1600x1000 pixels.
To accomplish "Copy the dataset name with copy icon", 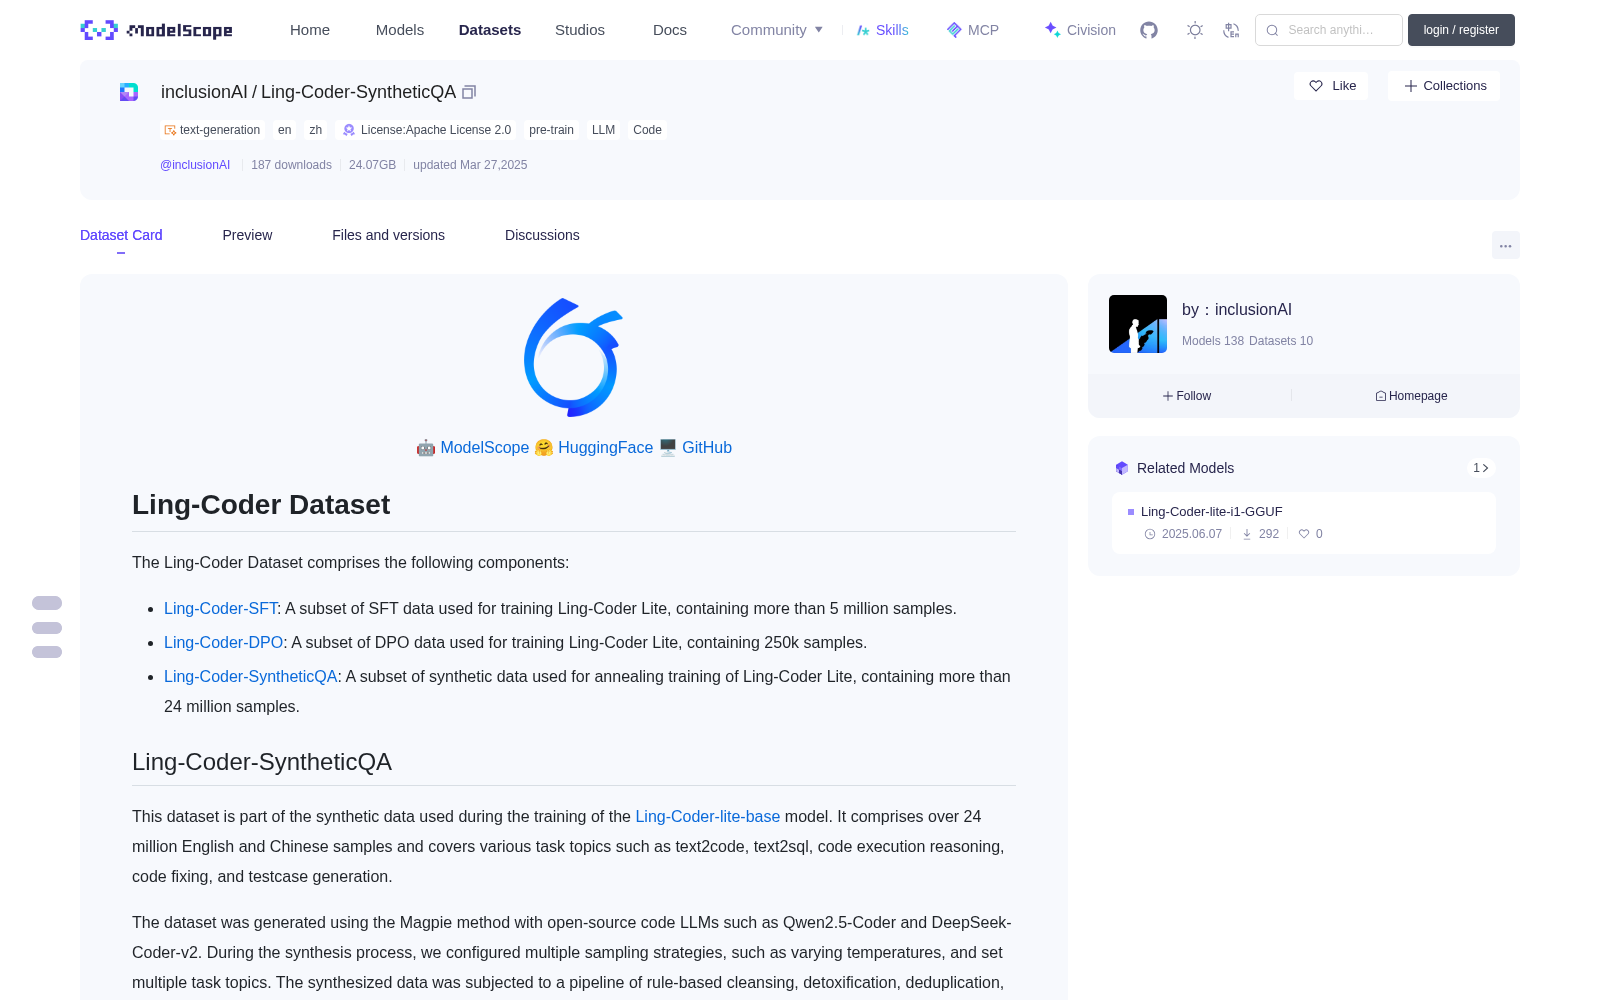I will [x=469, y=92].
